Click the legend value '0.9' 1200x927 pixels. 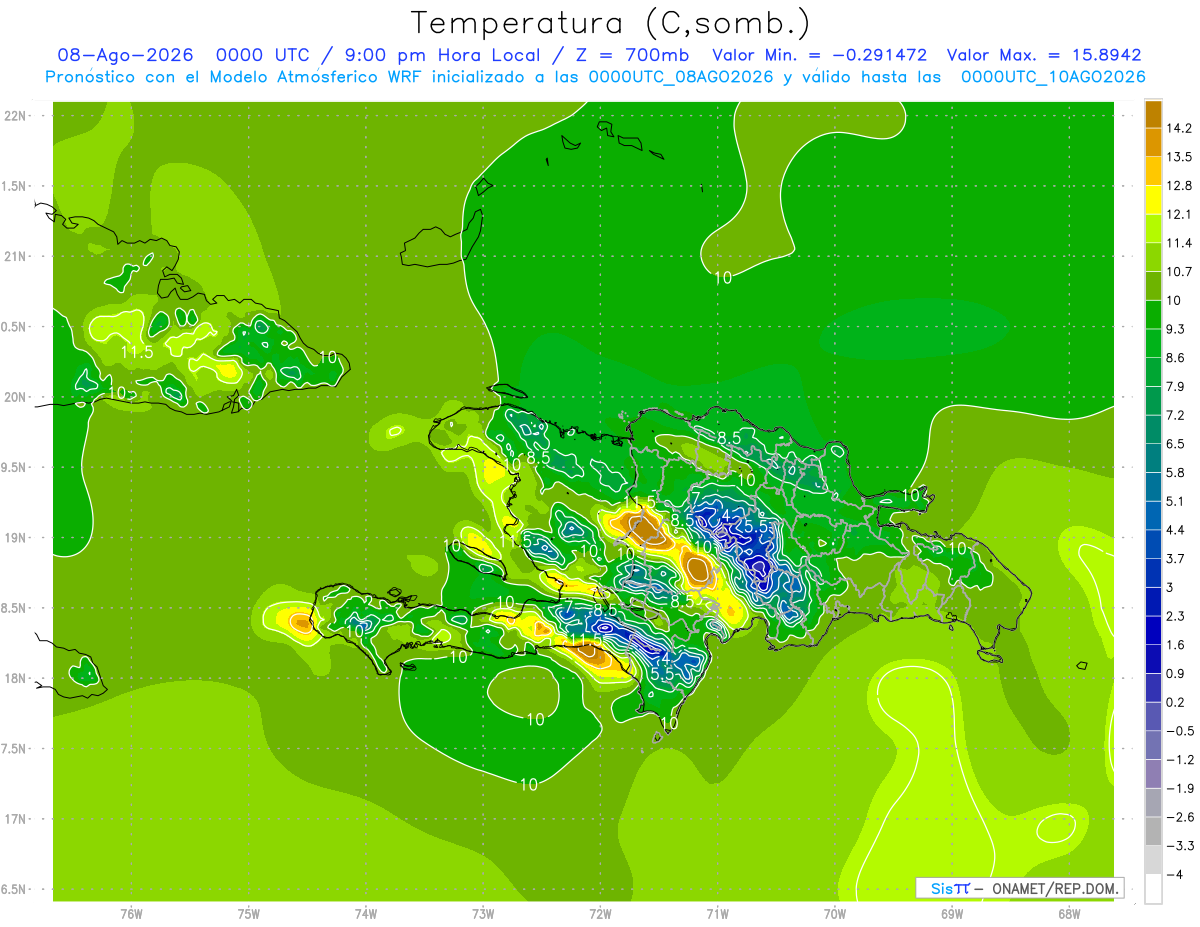tap(1175, 674)
